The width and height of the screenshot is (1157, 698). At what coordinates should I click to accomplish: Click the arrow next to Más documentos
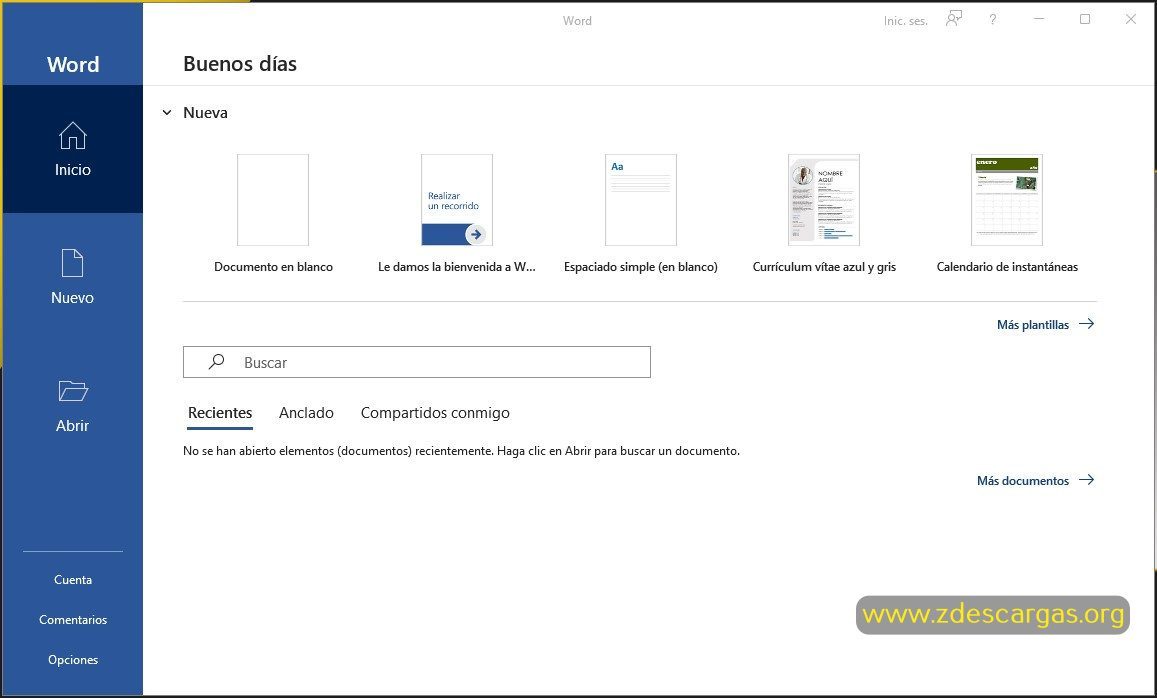(x=1086, y=480)
